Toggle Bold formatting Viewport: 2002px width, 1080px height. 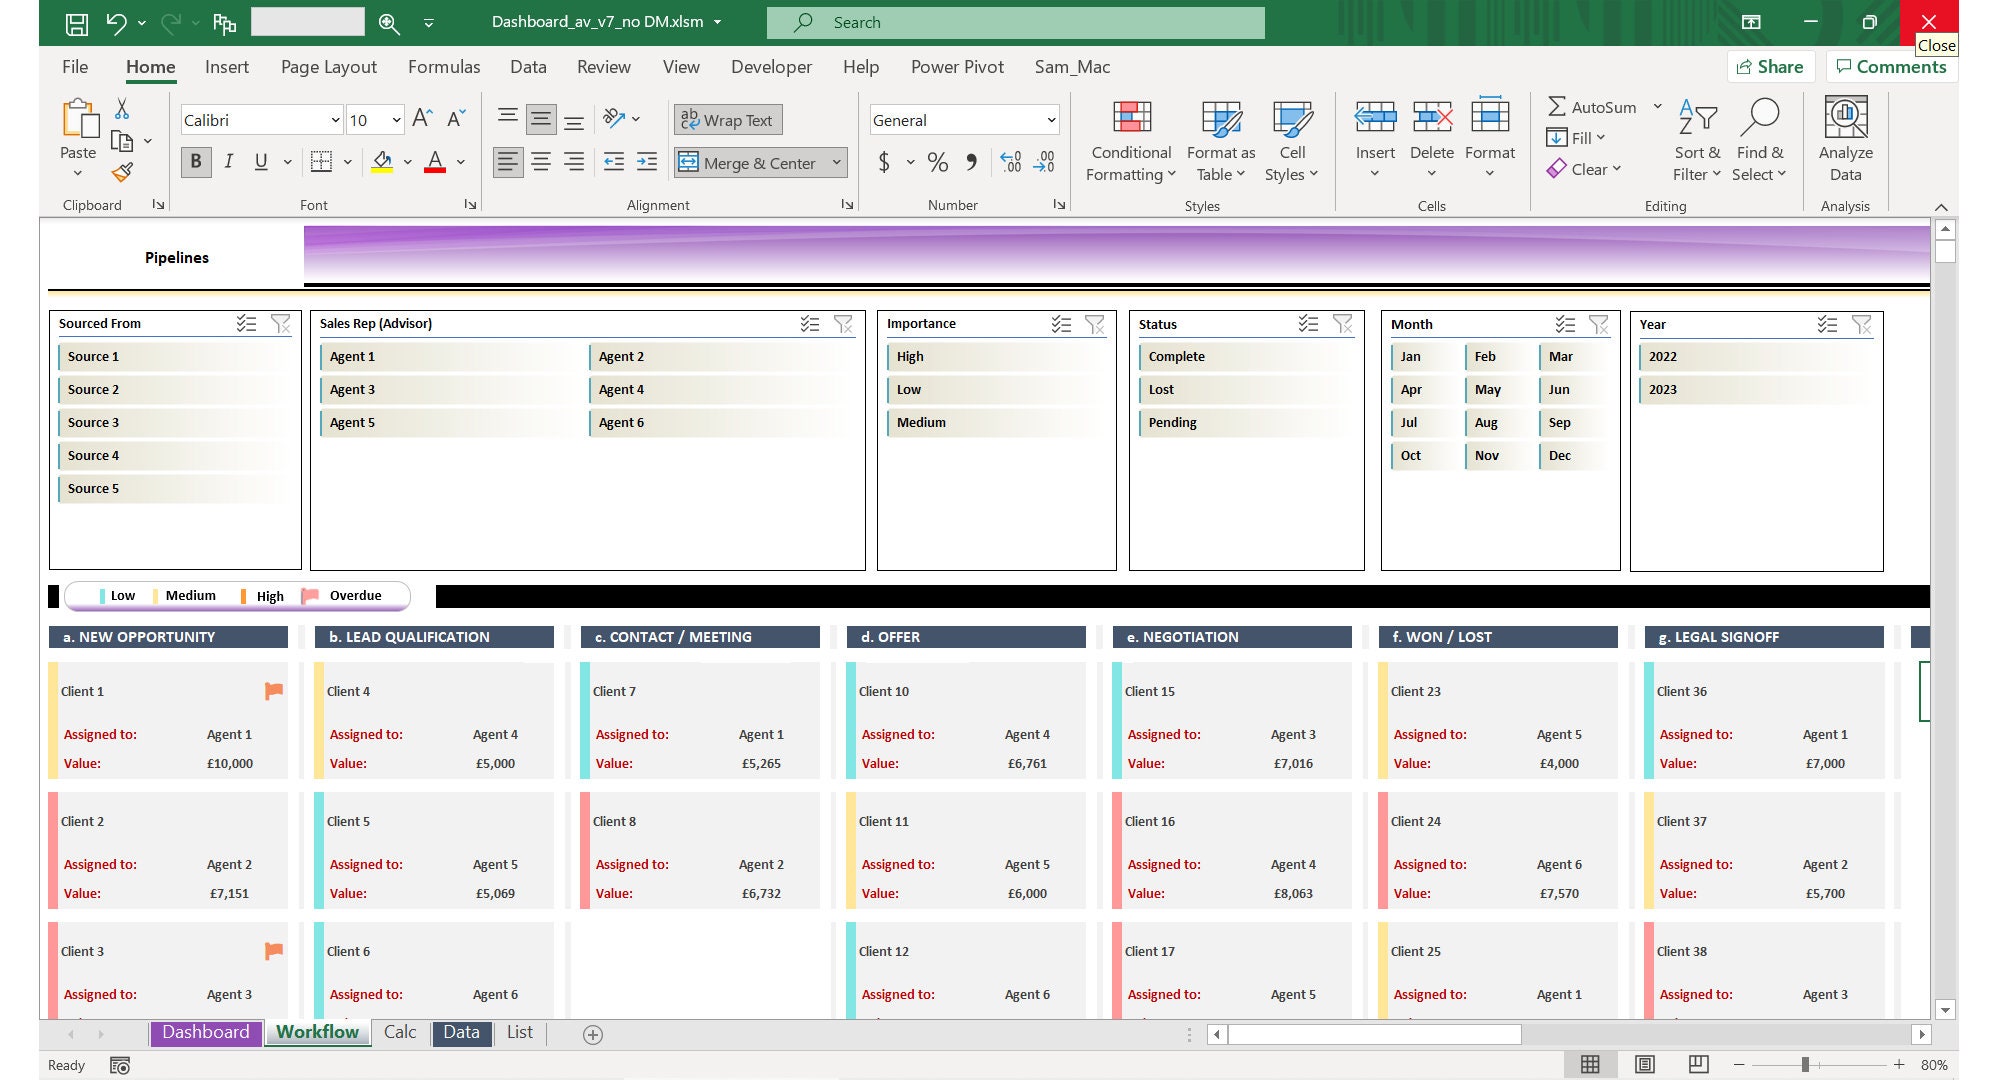[196, 161]
